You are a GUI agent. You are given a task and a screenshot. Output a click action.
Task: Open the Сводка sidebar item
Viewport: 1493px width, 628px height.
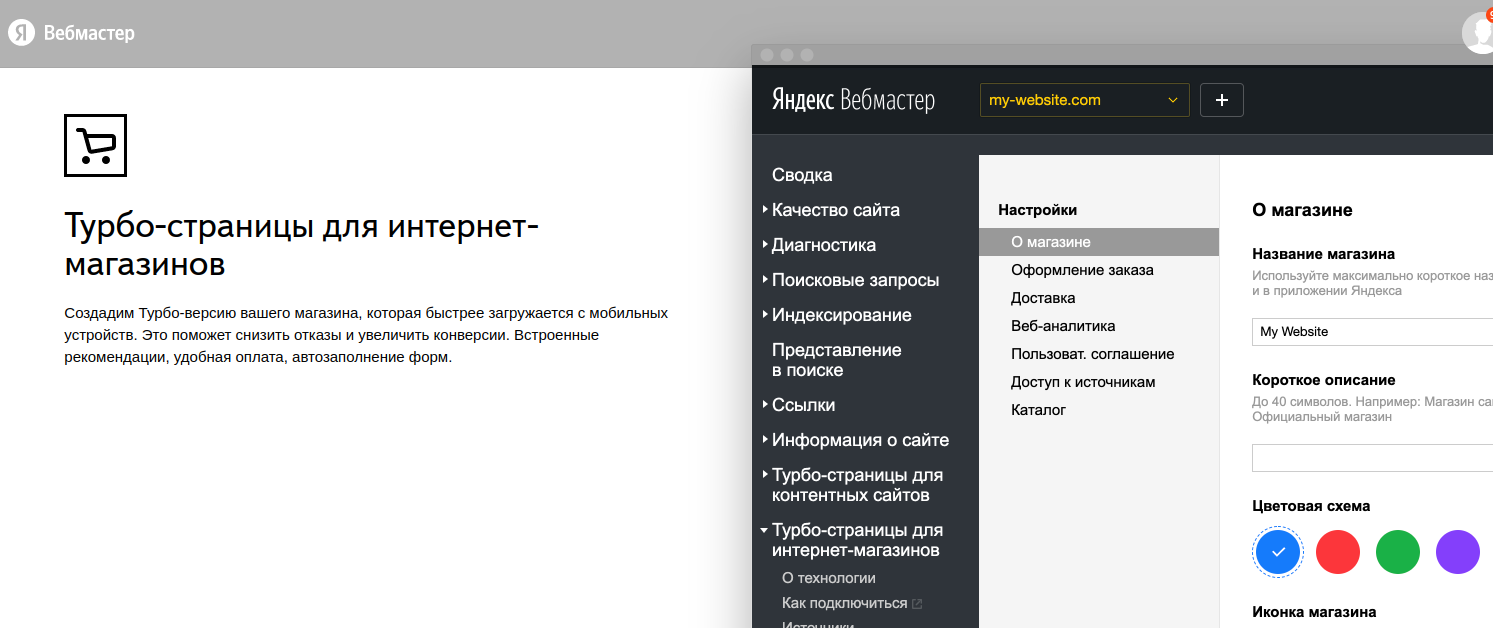(x=802, y=175)
